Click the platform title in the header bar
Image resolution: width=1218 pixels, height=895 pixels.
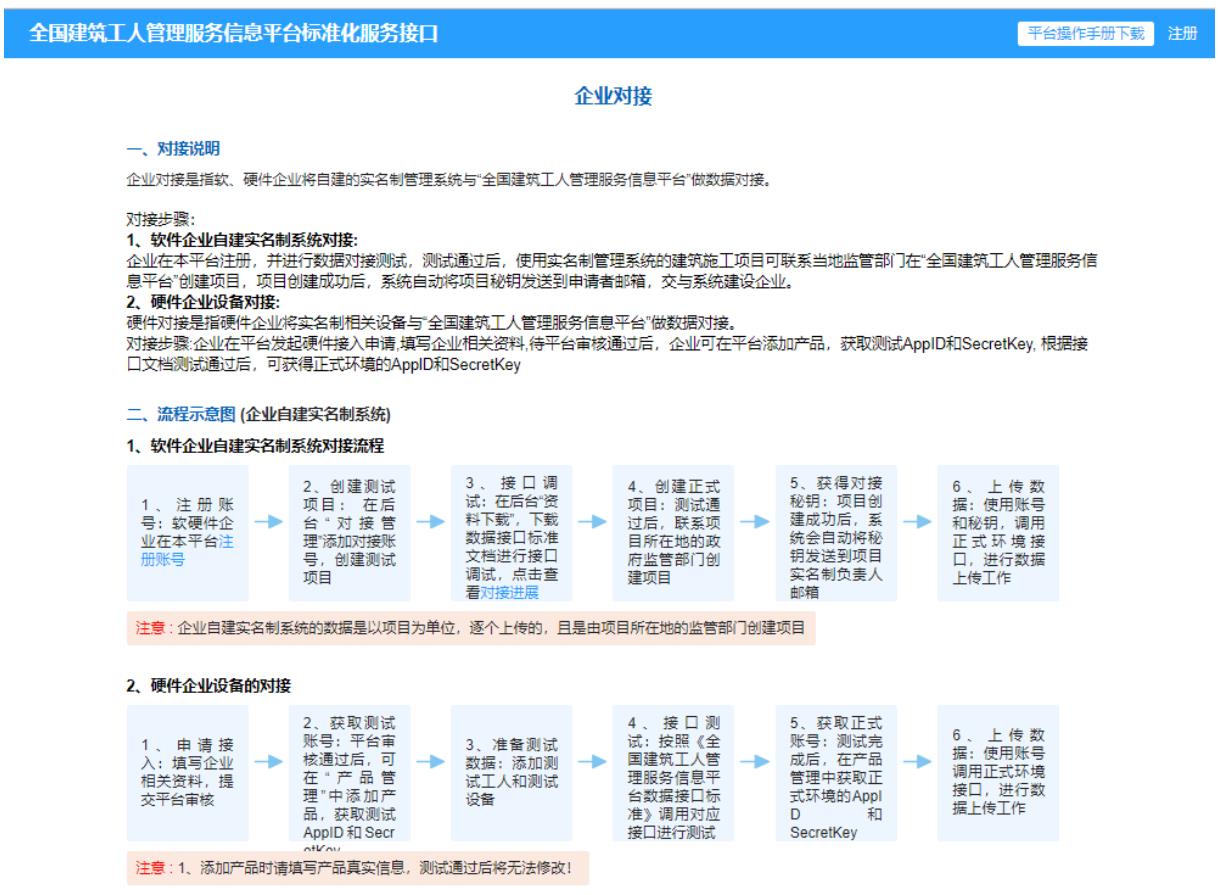tap(233, 33)
